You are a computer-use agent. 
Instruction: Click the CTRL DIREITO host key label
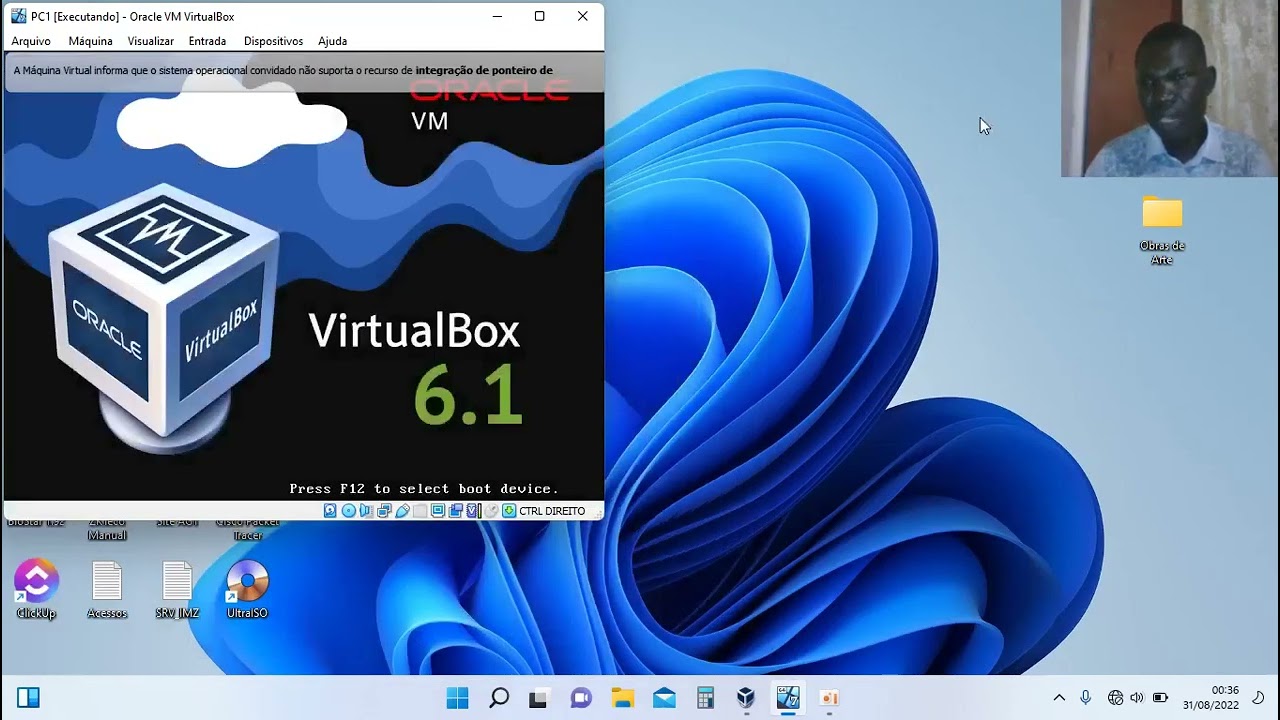tap(552, 511)
